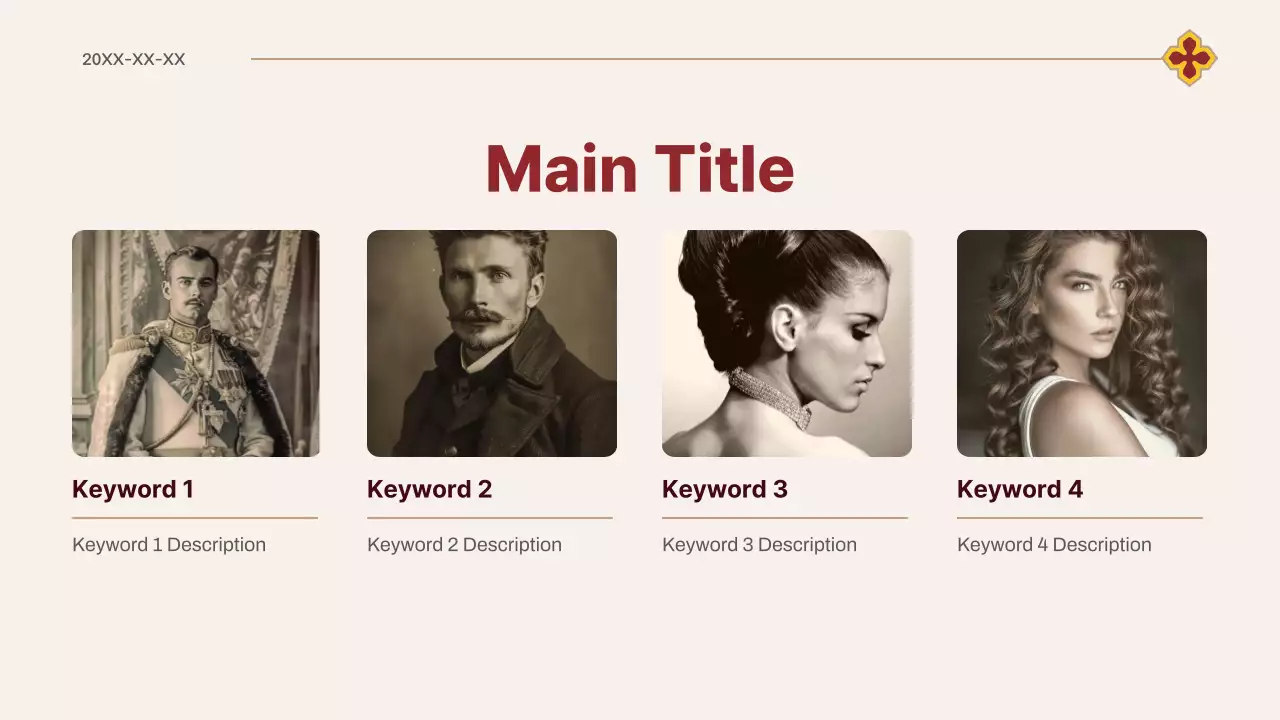Select the divider line under Keyword 1
Viewport: 1280px width, 720px height.
[x=195, y=518]
